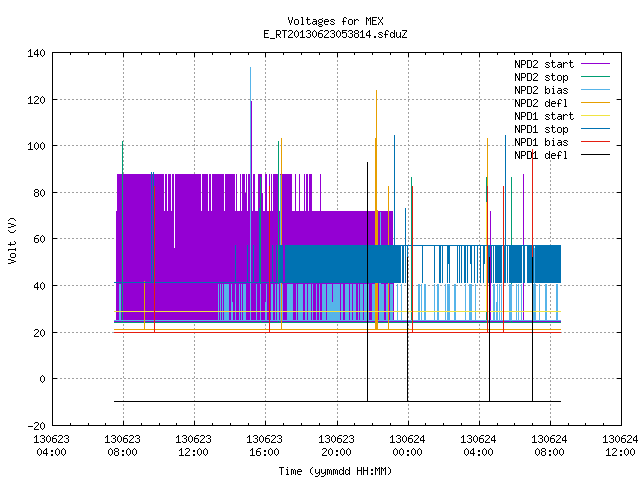Screen dimensions: 640x480
Task: Click the y-axis value 120
Action: (36, 100)
